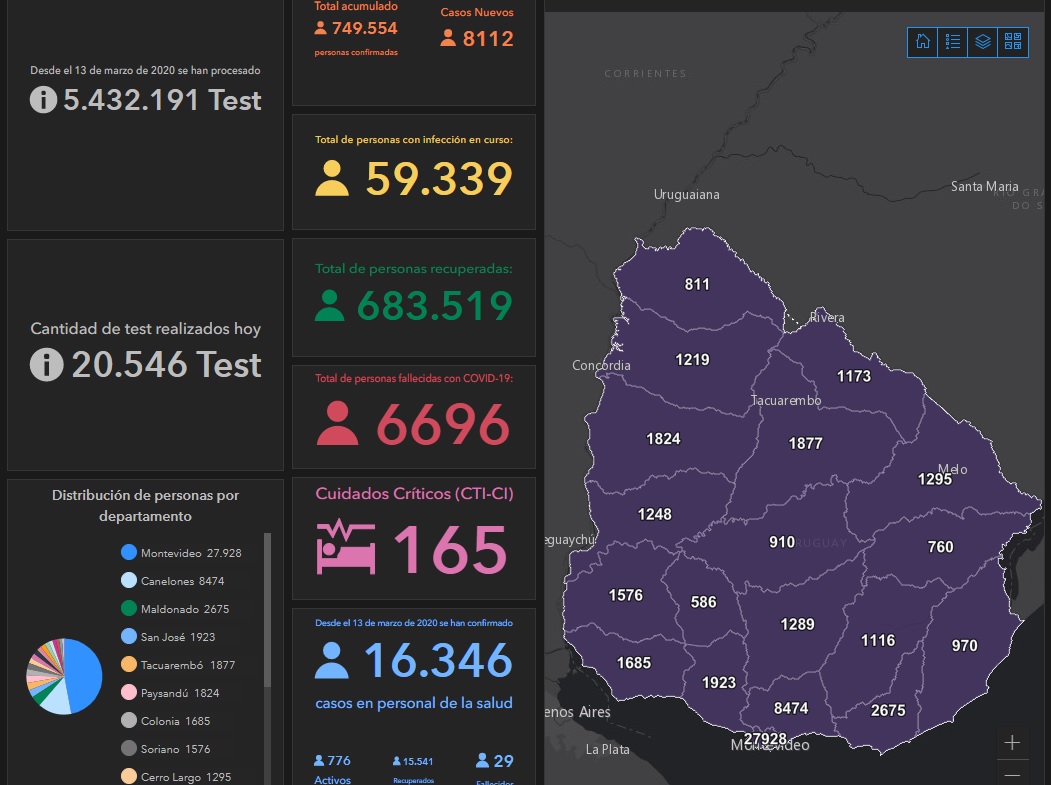This screenshot has width=1051, height=785.
Task: Select Montevideo blue legend swatch
Action: 128,553
